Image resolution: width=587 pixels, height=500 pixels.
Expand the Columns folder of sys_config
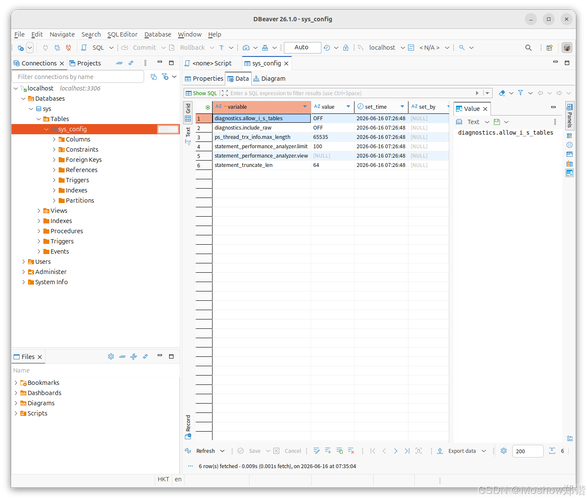coord(54,139)
